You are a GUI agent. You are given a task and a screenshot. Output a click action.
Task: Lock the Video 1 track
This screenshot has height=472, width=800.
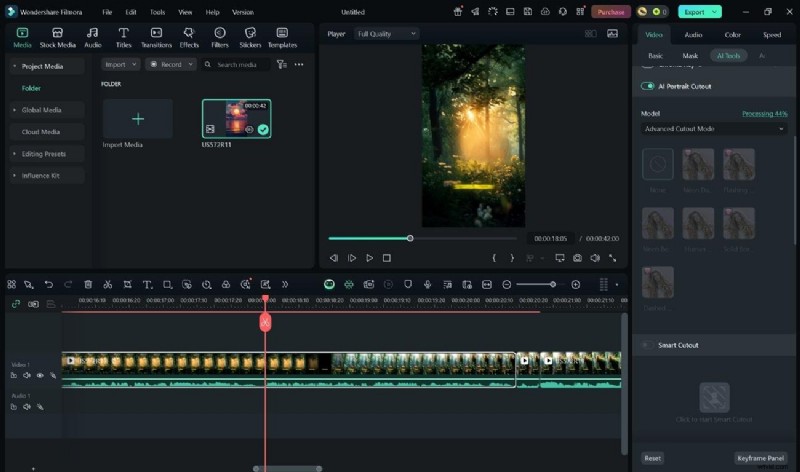pos(14,376)
